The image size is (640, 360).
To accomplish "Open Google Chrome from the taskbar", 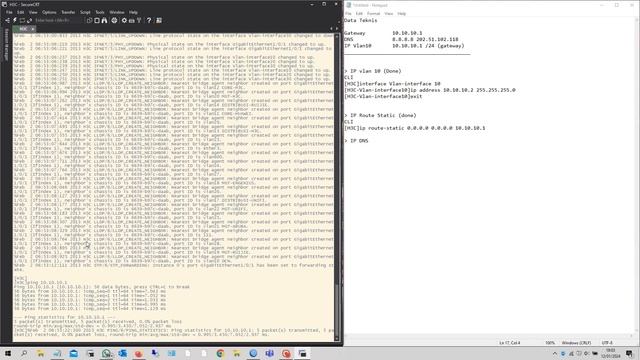I will [x=220, y=353].
